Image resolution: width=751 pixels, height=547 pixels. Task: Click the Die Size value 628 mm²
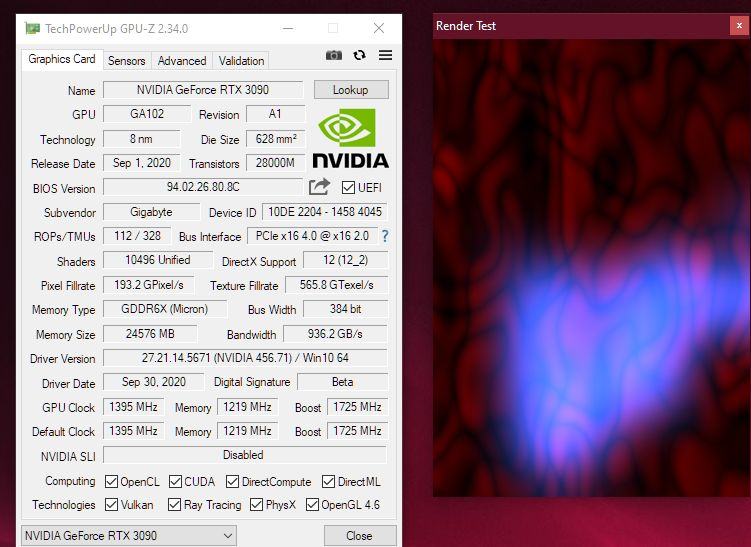(275, 139)
